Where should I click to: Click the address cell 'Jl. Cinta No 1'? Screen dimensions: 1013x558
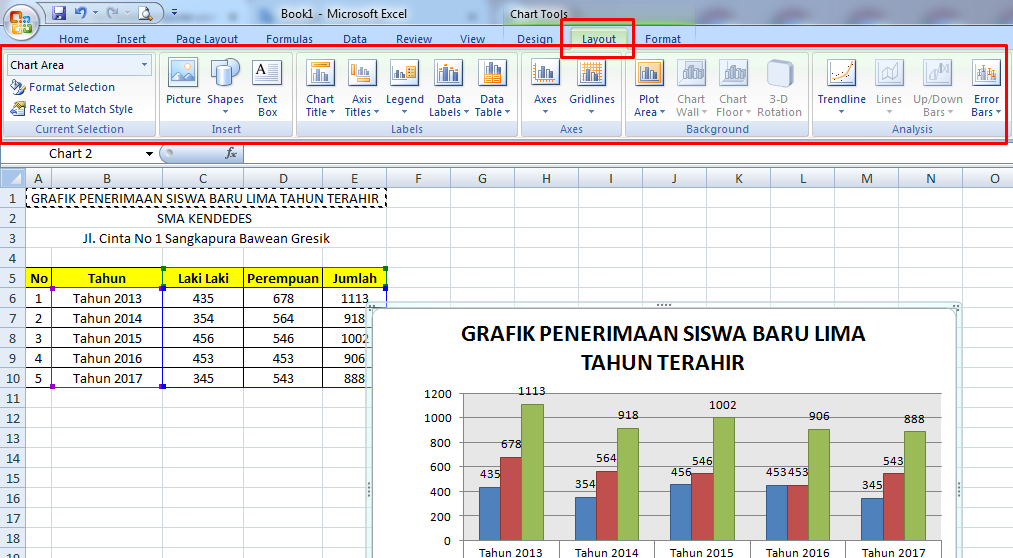[x=206, y=238]
